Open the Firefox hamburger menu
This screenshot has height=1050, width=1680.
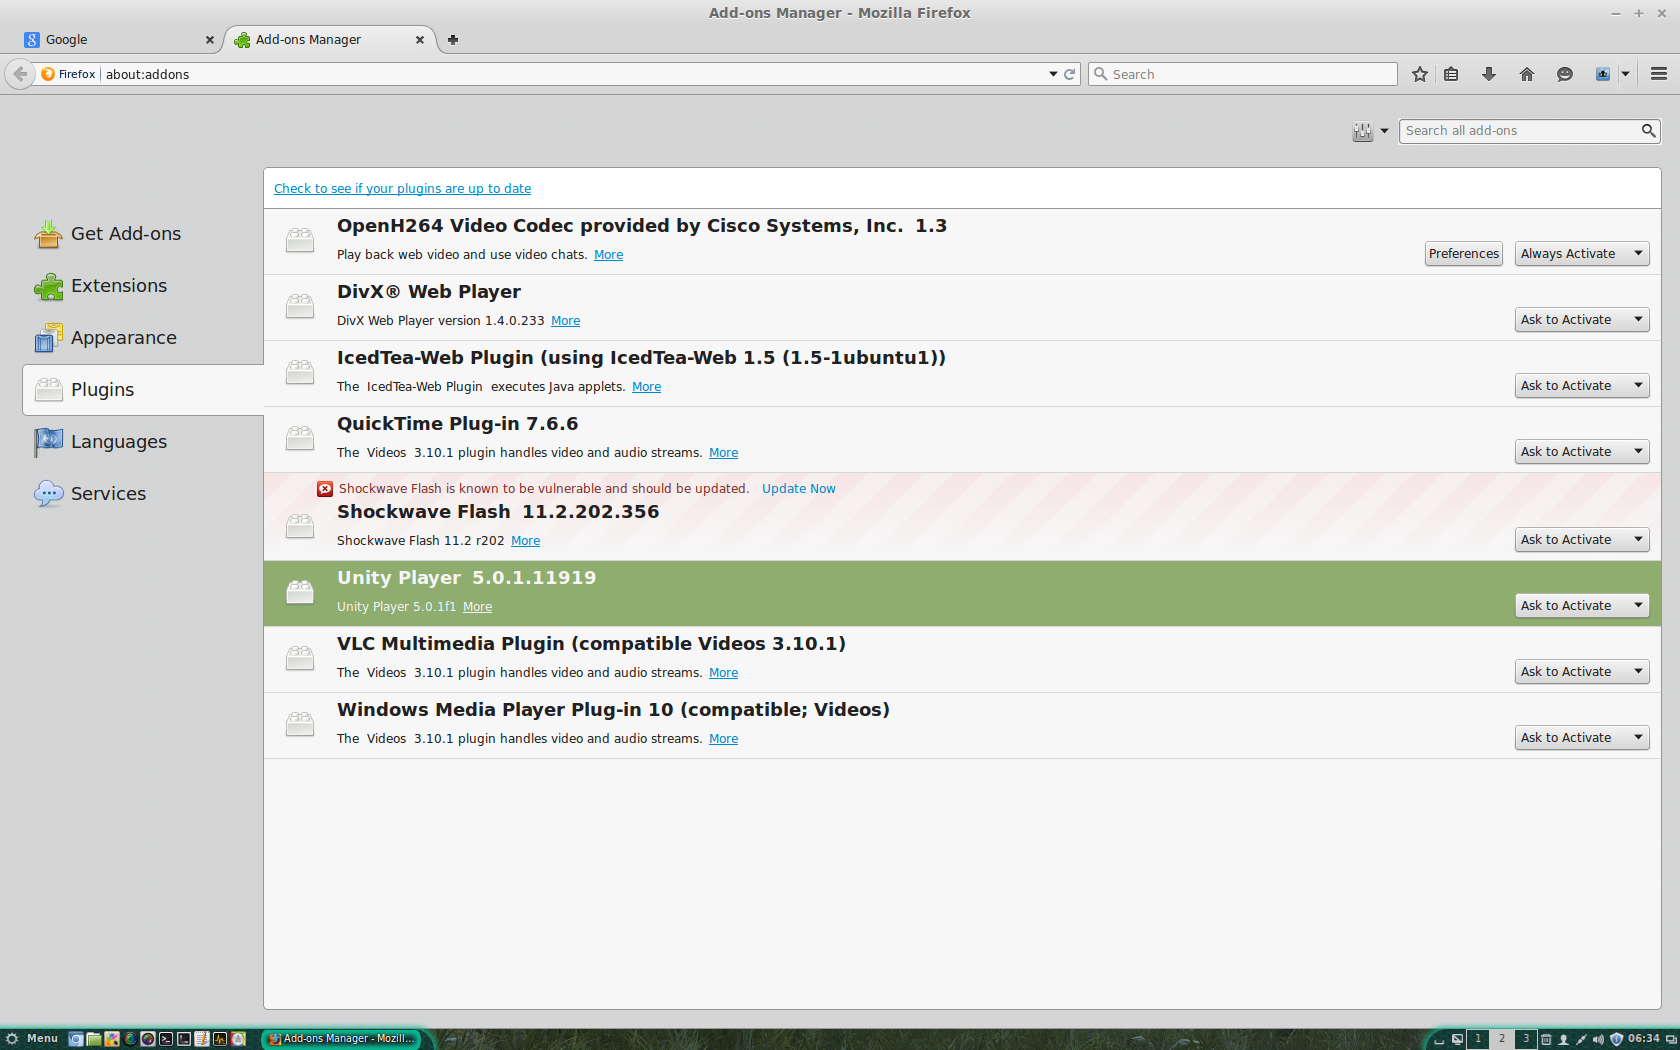1659,74
